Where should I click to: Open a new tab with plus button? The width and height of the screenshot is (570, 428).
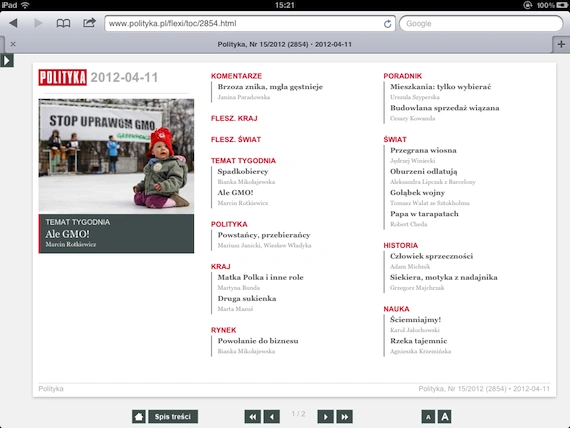point(561,44)
